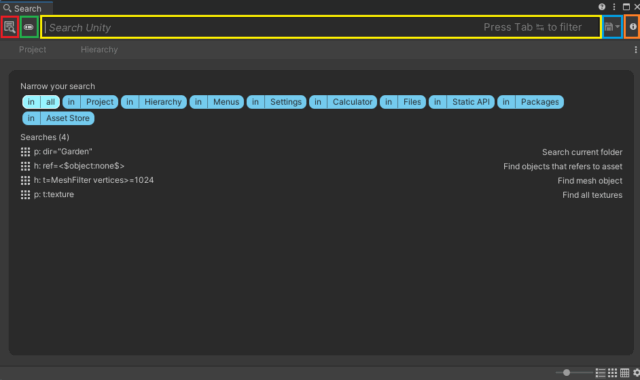
Task: Click the Search Unity text field
Action: coord(321,27)
